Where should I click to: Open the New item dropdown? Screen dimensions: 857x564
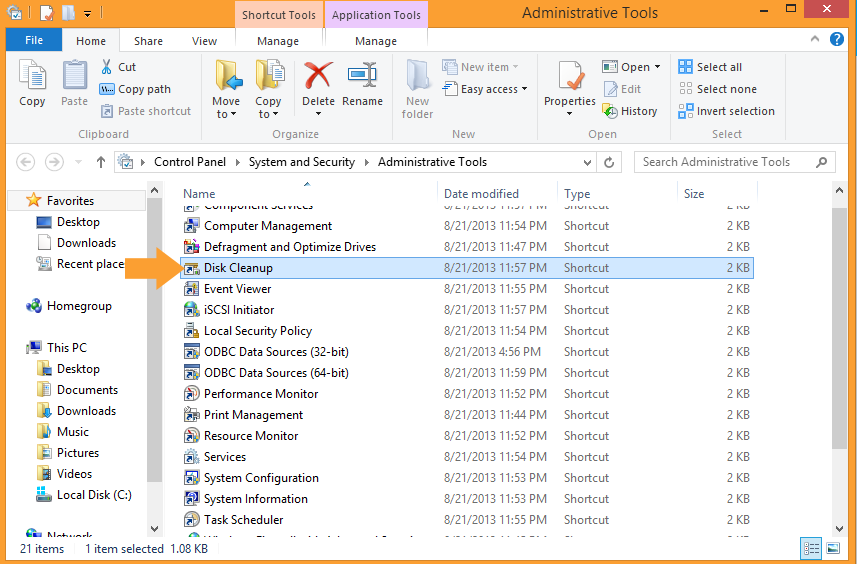point(480,67)
